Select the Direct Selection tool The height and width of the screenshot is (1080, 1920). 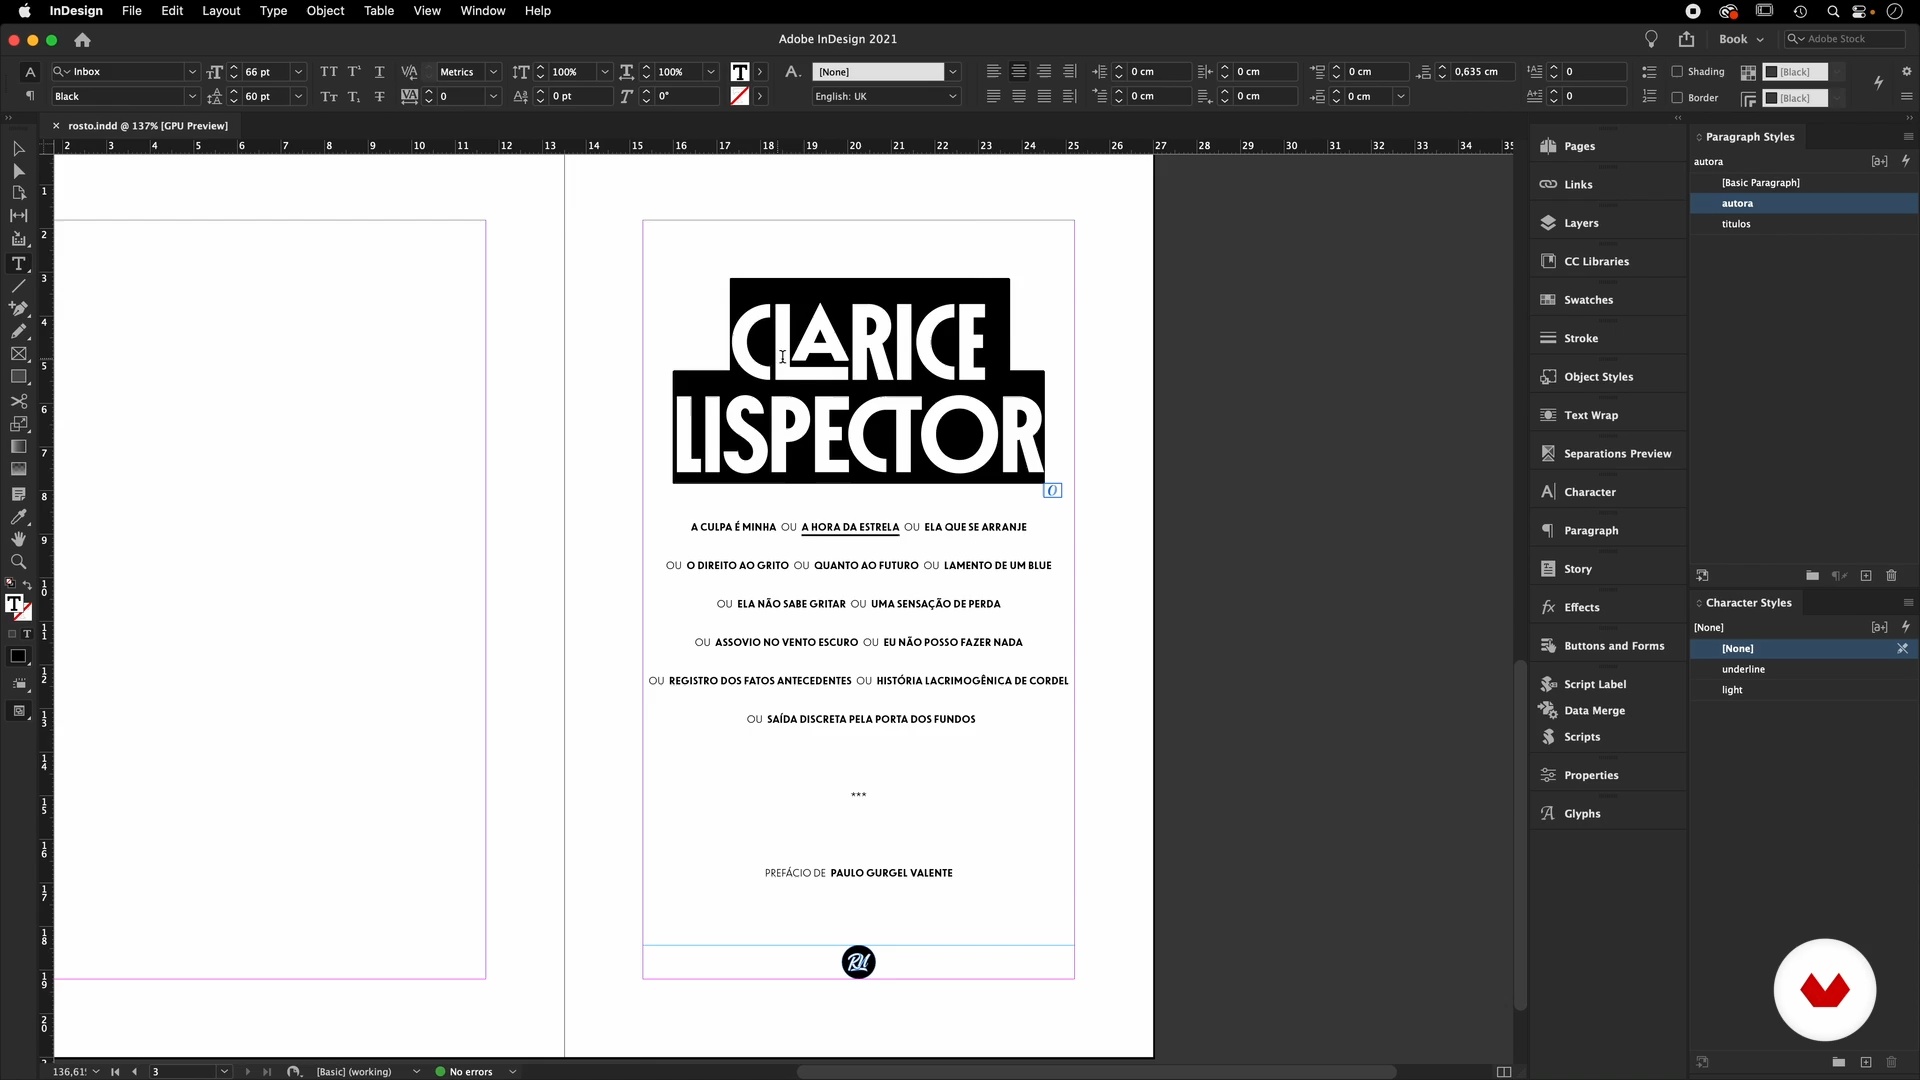18,171
